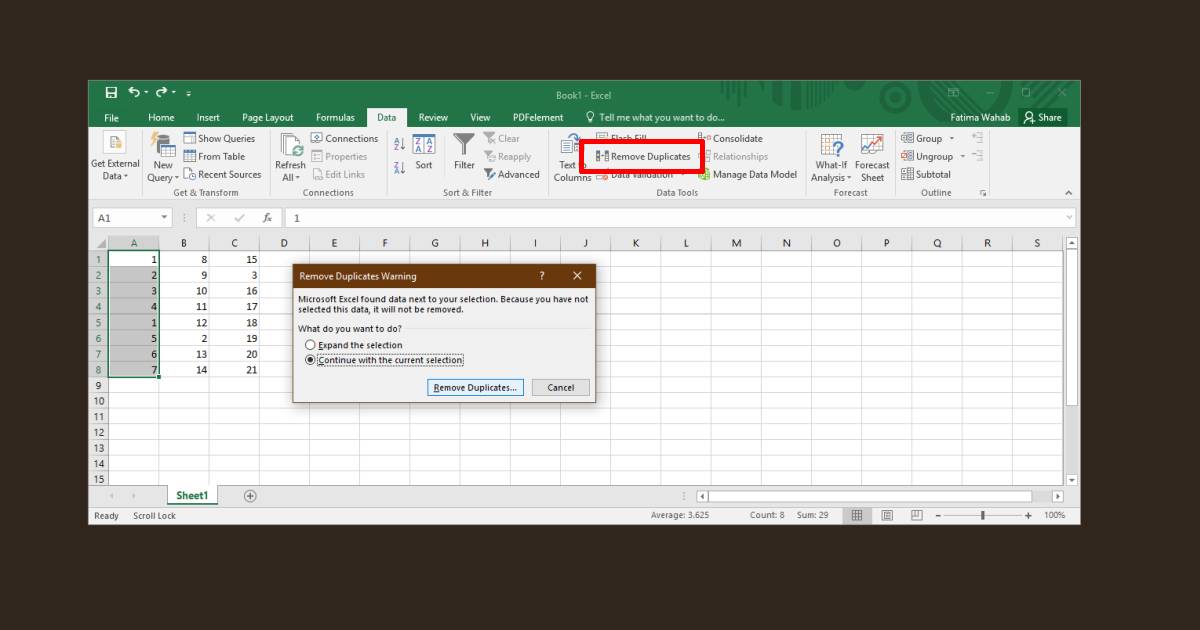
Task: Switch to the Home tab
Action: 161,118
